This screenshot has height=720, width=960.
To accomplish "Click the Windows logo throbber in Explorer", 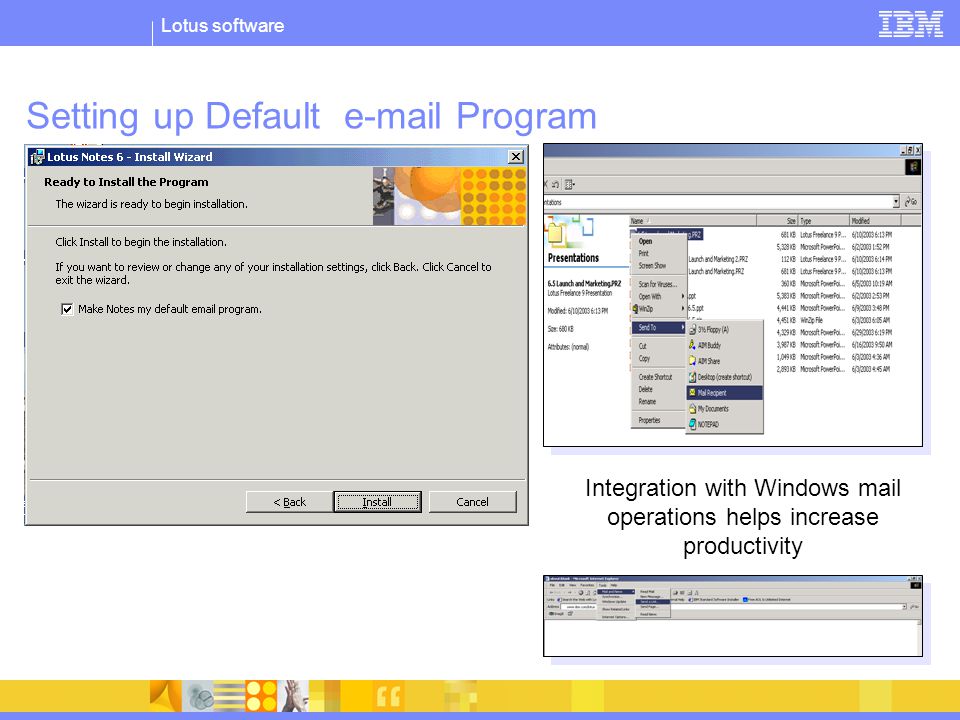I will [x=913, y=167].
